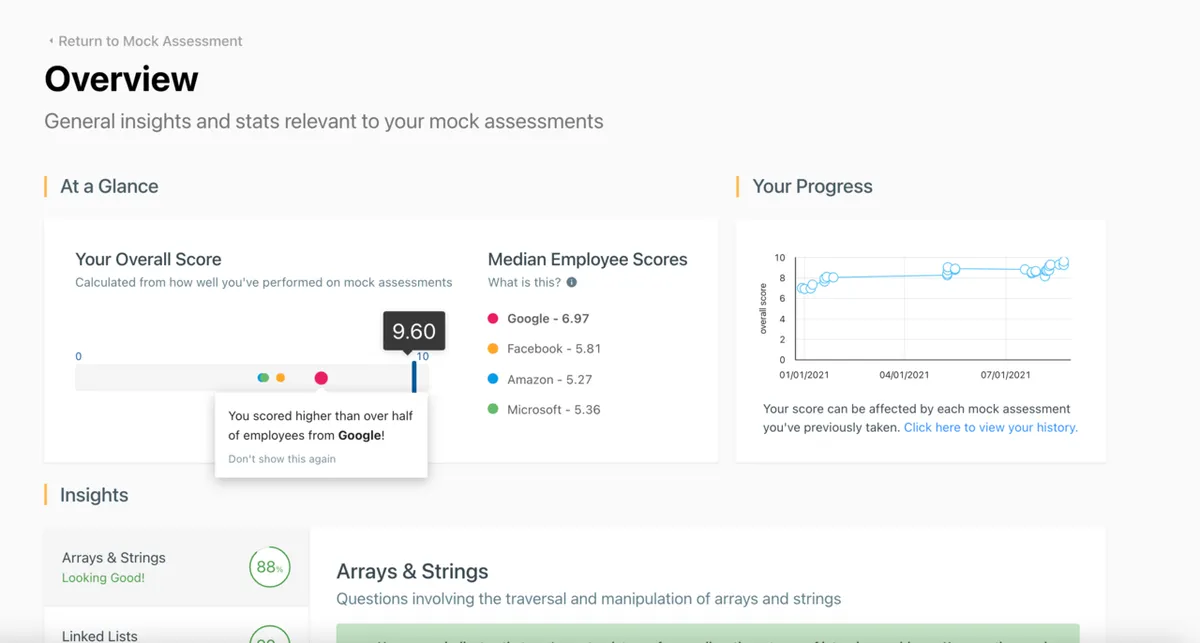Click the orange Facebook marker on score bar

(x=280, y=378)
